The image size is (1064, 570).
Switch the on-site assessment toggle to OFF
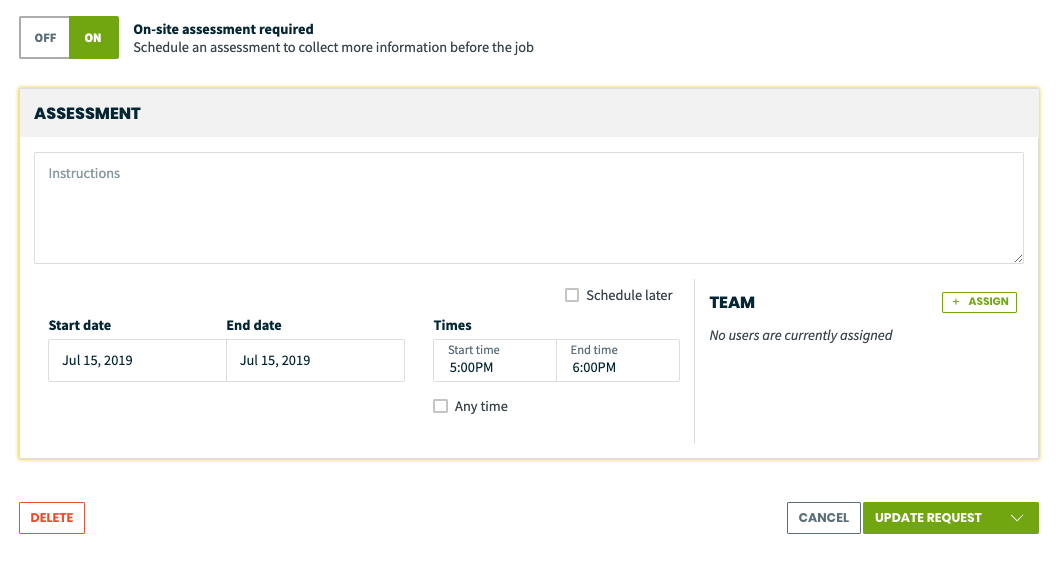tap(45, 38)
